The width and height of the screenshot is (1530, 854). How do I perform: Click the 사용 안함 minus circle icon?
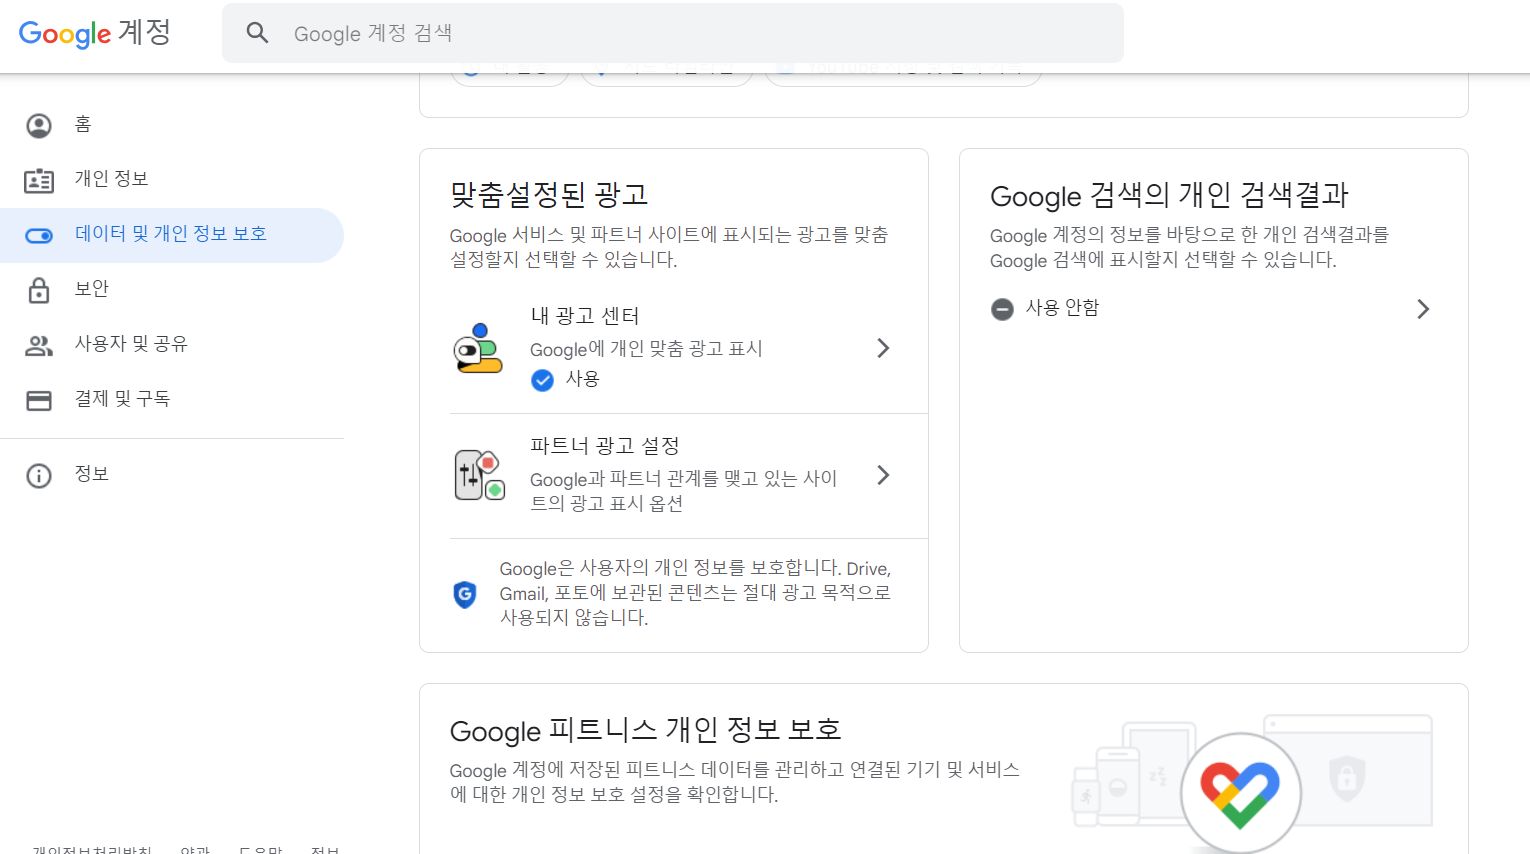tap(1002, 309)
